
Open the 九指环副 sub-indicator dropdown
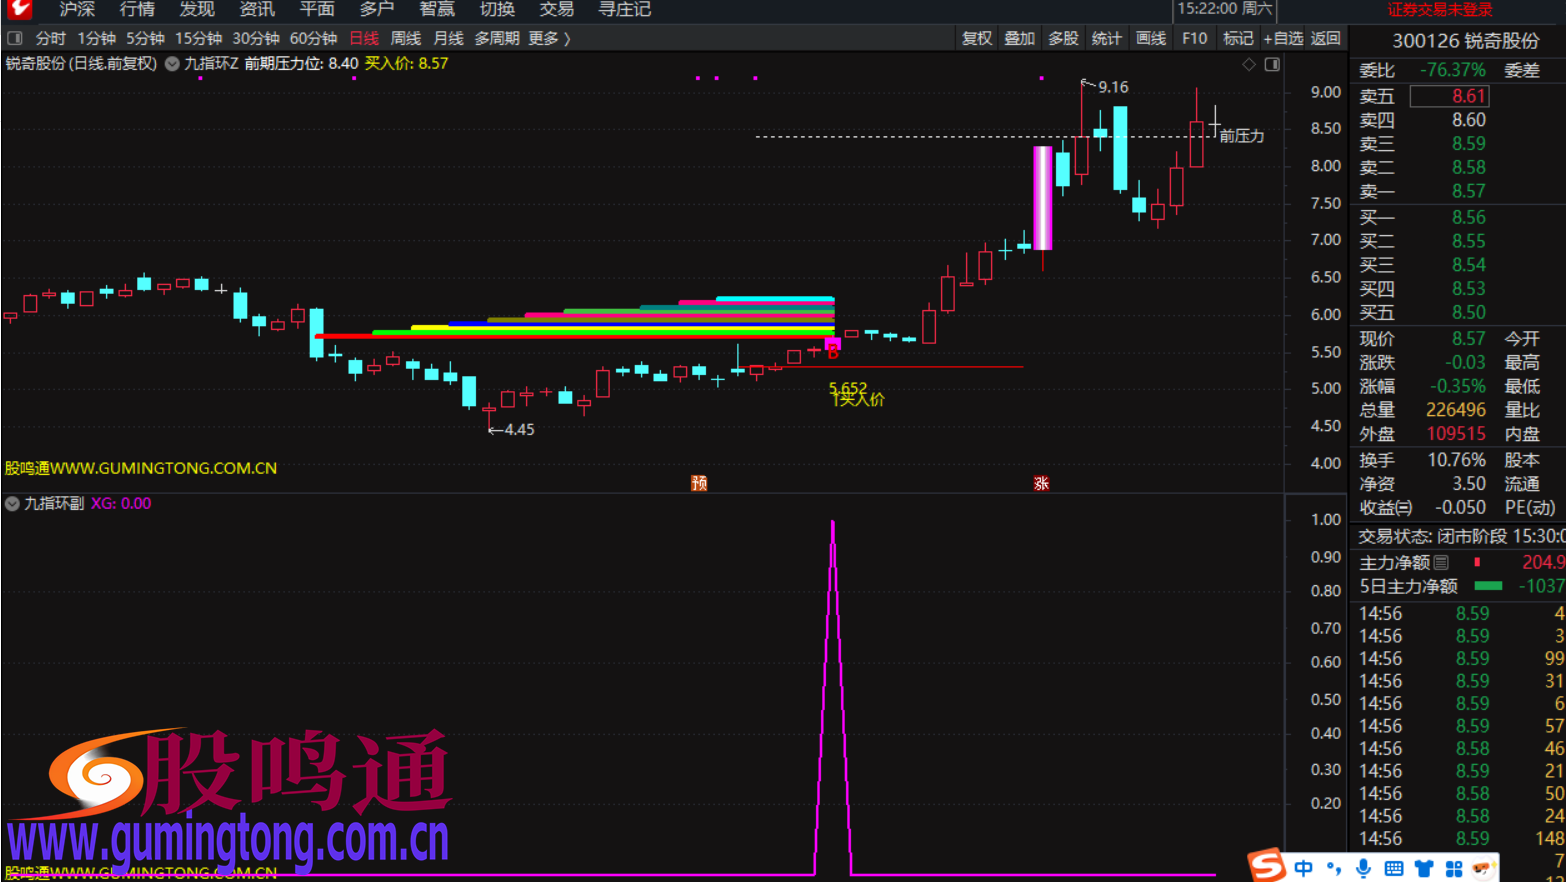[x=12, y=504]
